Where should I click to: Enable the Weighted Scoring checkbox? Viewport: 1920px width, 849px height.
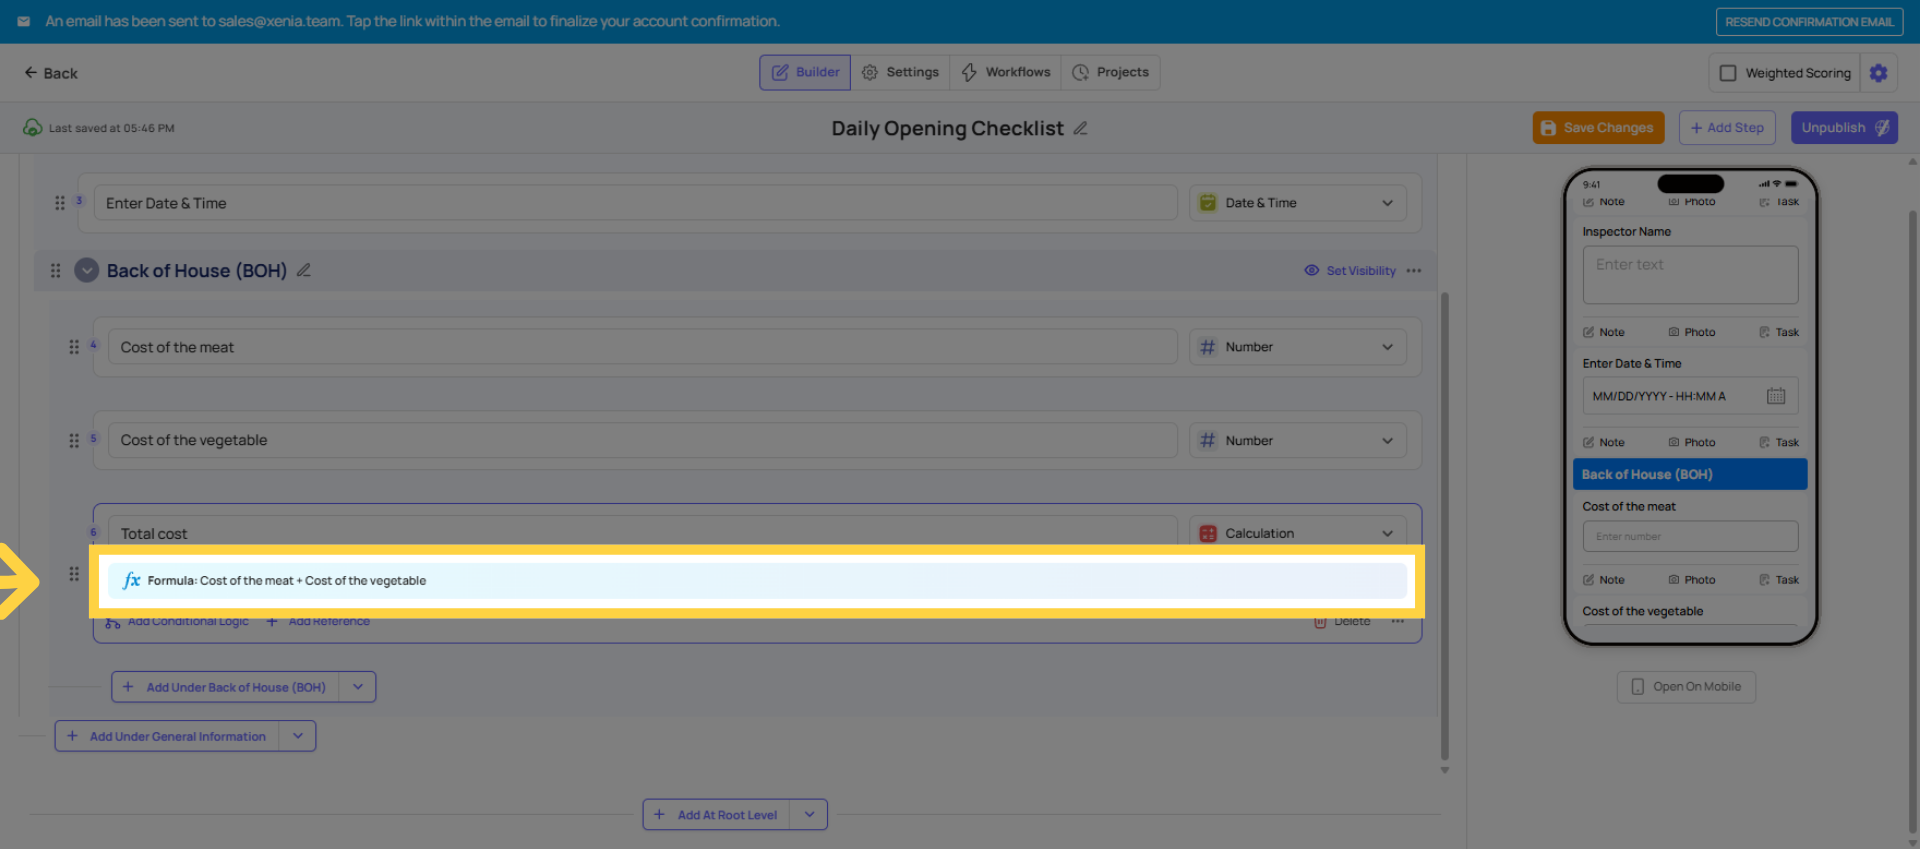pyautogui.click(x=1728, y=73)
